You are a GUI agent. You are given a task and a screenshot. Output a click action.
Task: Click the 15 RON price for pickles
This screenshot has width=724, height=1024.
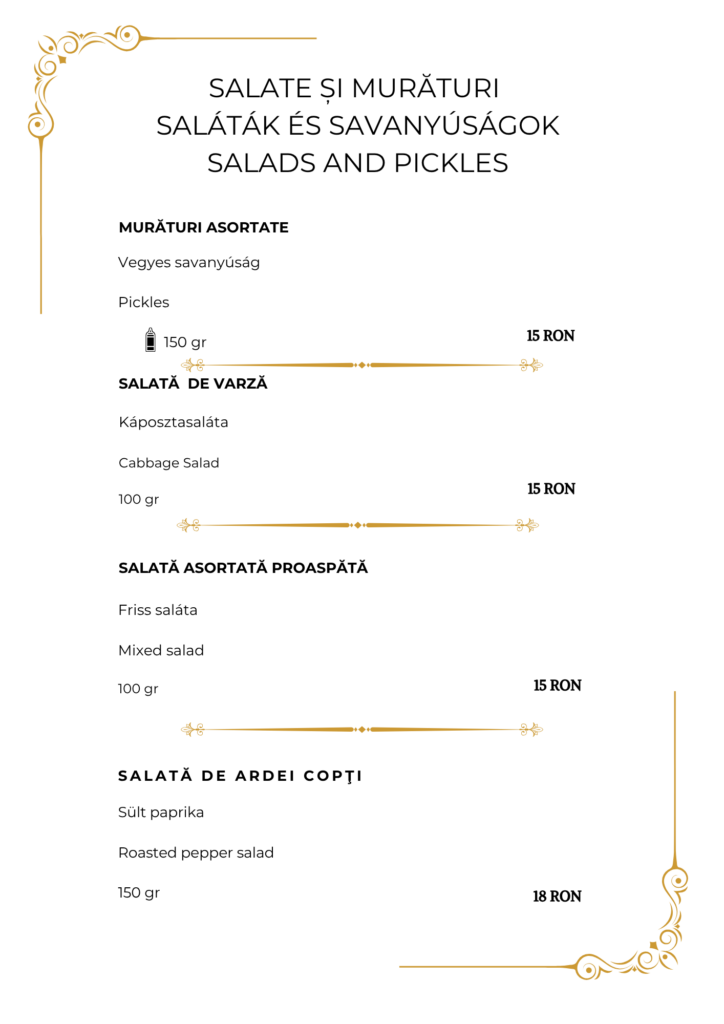click(551, 336)
